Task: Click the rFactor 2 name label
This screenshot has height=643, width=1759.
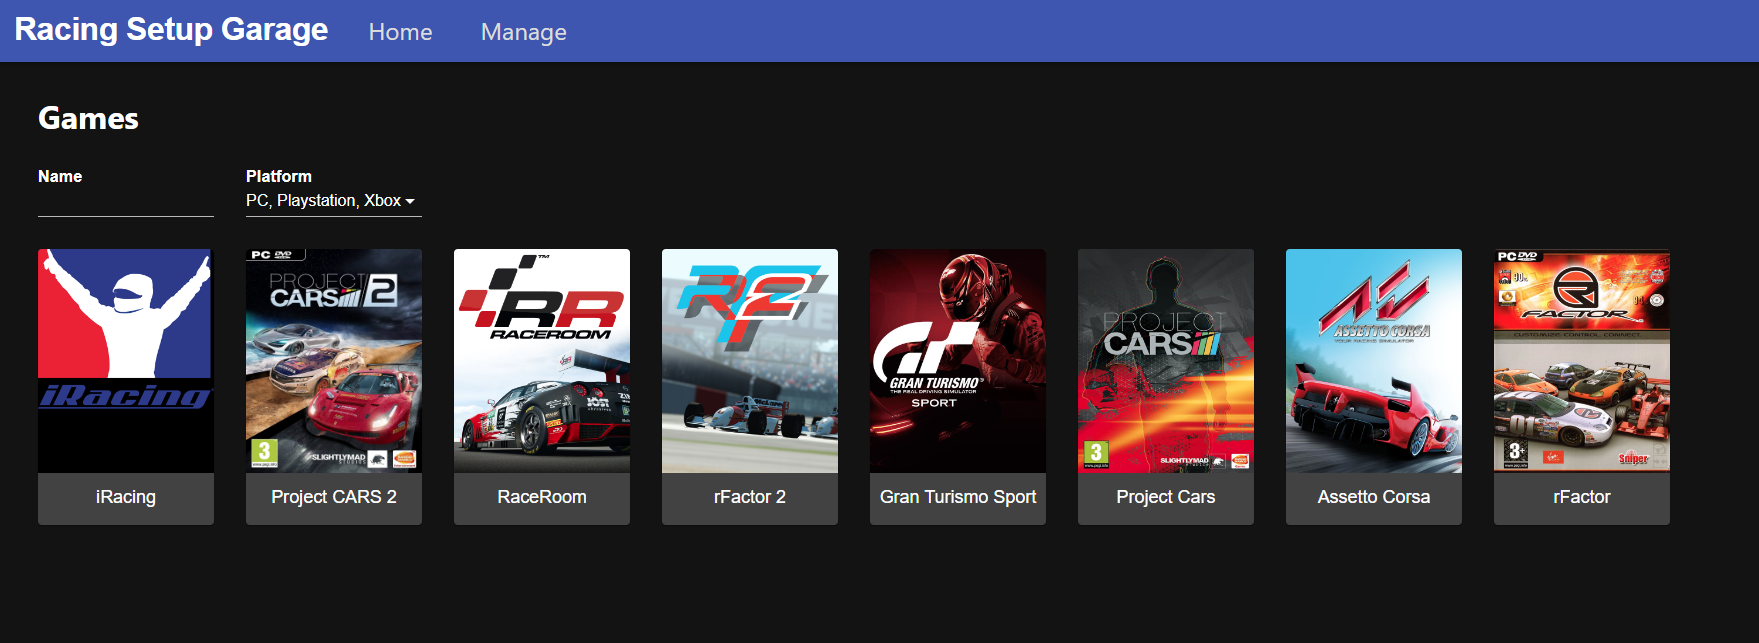Action: (750, 497)
